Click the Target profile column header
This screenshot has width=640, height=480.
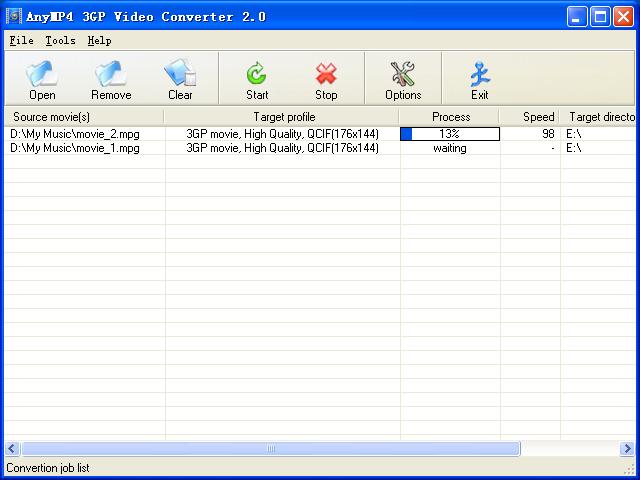282,117
